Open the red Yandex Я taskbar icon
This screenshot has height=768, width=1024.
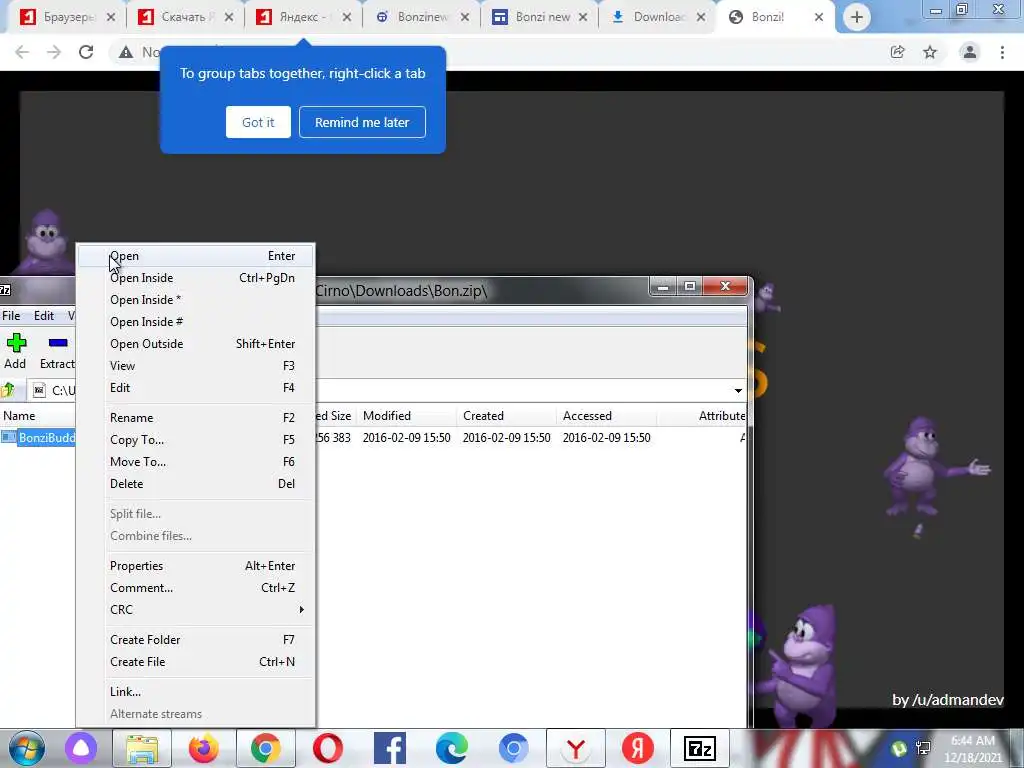click(x=638, y=748)
